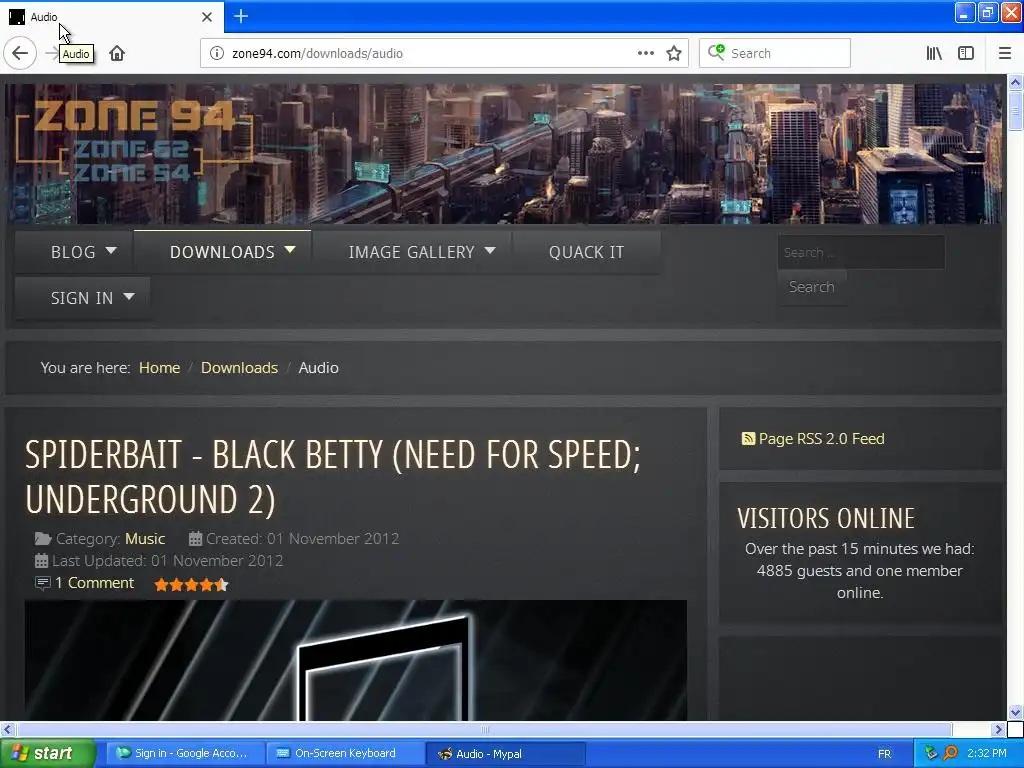The width and height of the screenshot is (1024, 768).
Task: Click the first system tray icon
Action: (931, 754)
